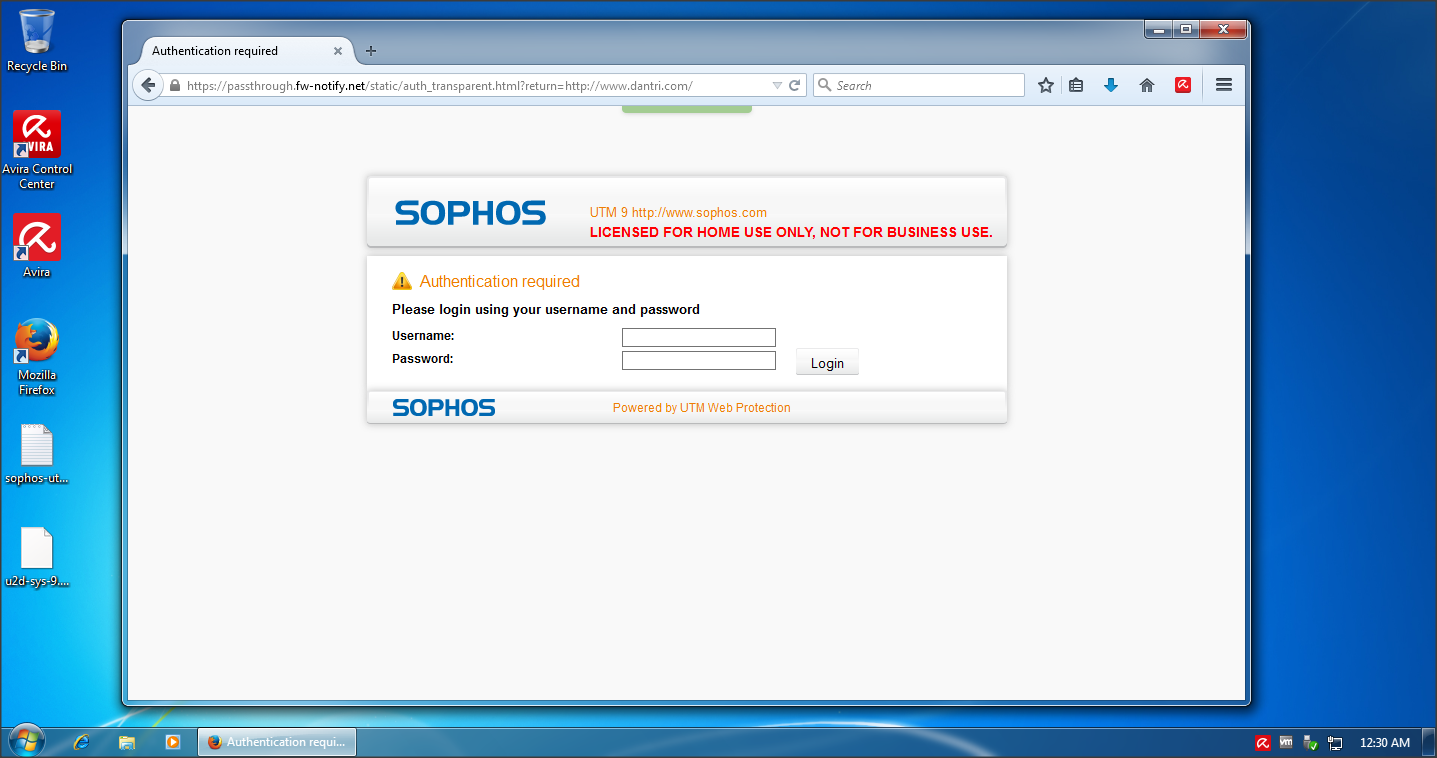This screenshot has height=758, width=1437.
Task: Bookmark this page with the star icon
Action: click(x=1046, y=86)
